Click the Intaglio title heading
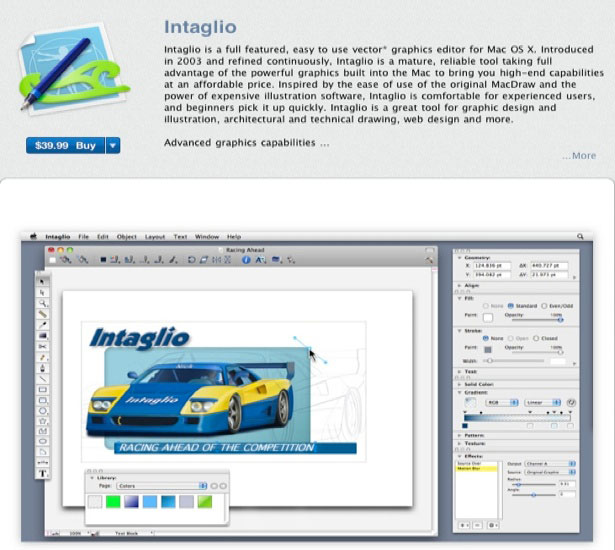The height and width of the screenshot is (550, 615). point(200,27)
